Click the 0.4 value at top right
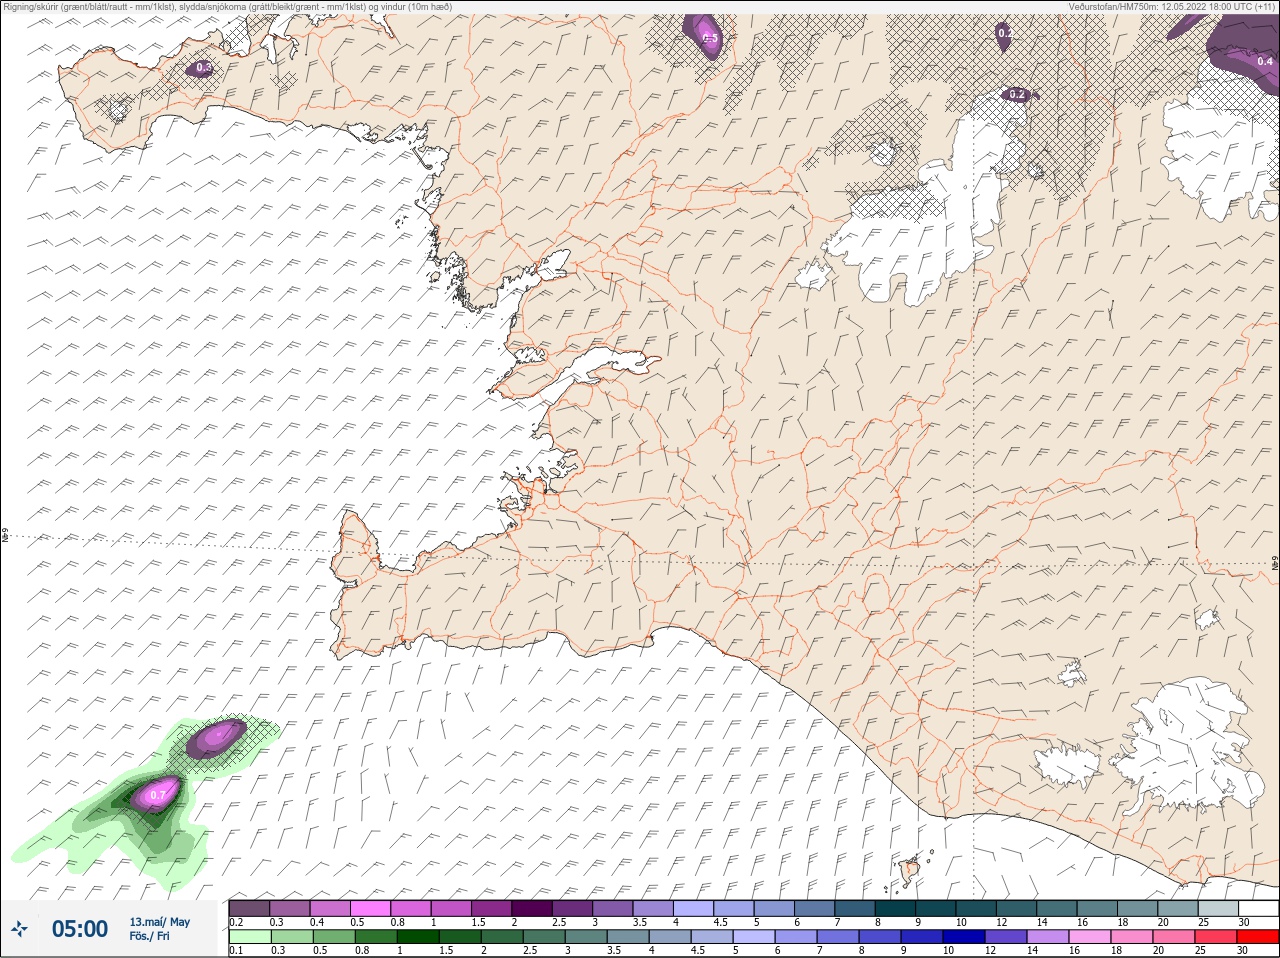The image size is (1280, 958). coord(1265,61)
